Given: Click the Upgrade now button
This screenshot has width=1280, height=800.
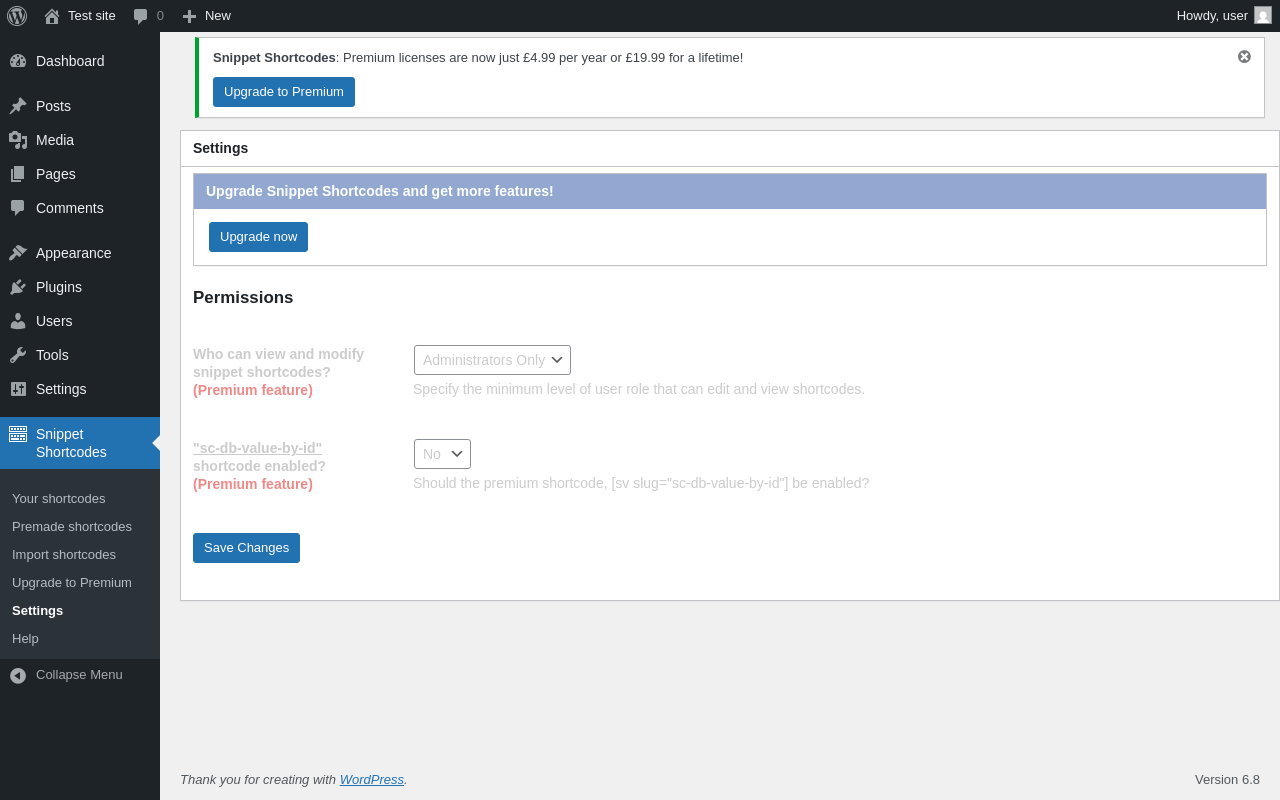Looking at the screenshot, I should coord(258,237).
